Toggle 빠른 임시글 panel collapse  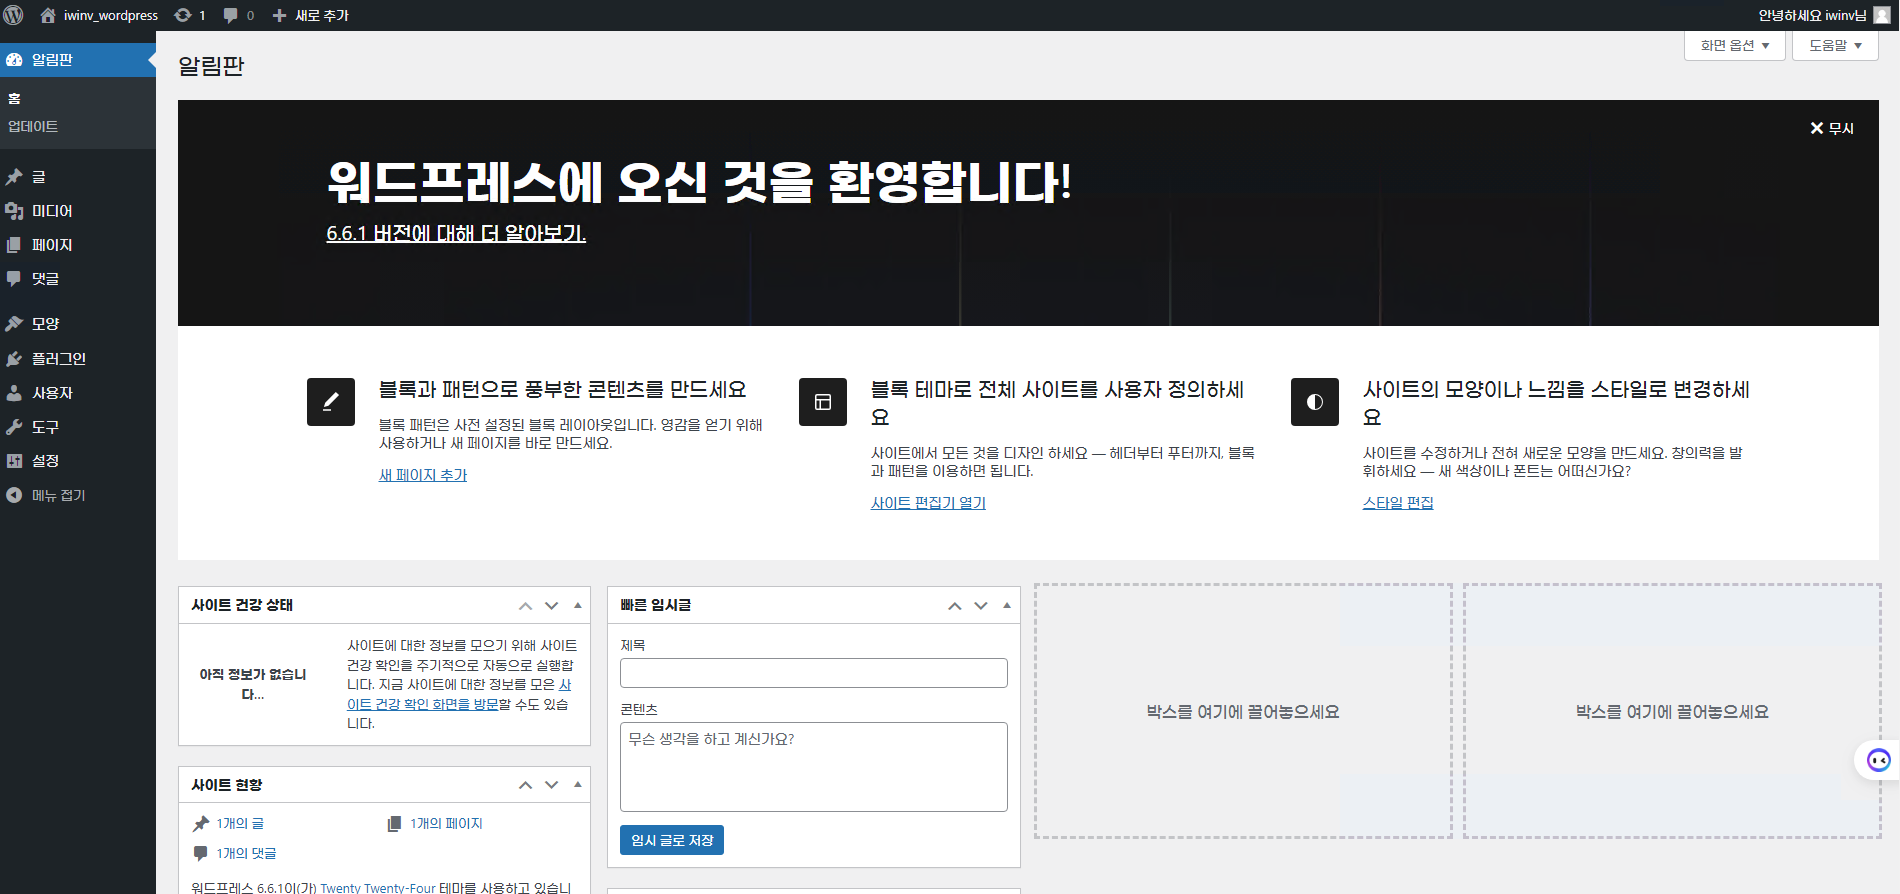[x=1007, y=606]
